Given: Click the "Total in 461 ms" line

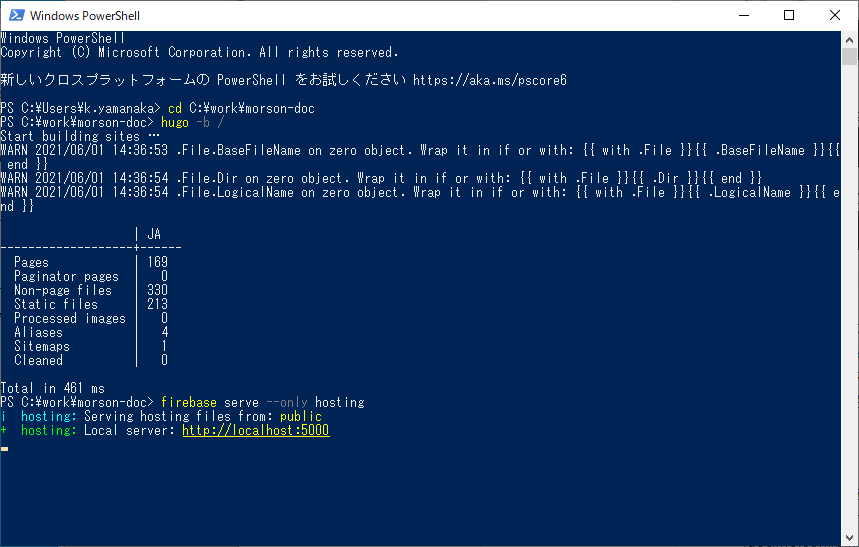Looking at the screenshot, I should click(x=52, y=388).
